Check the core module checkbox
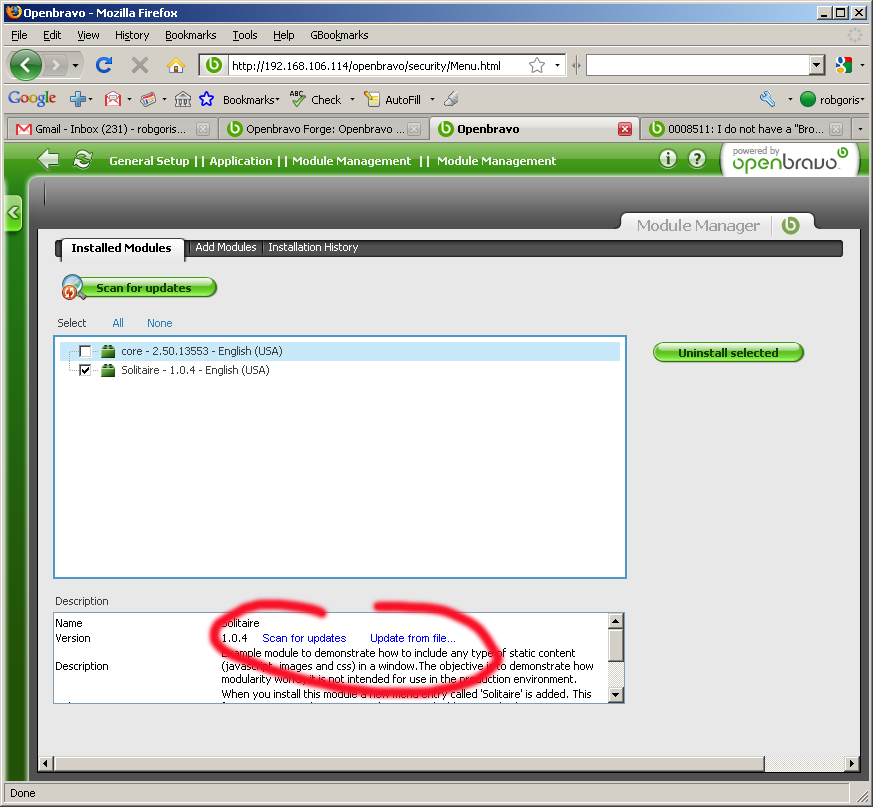The height and width of the screenshot is (807, 873). coord(85,351)
